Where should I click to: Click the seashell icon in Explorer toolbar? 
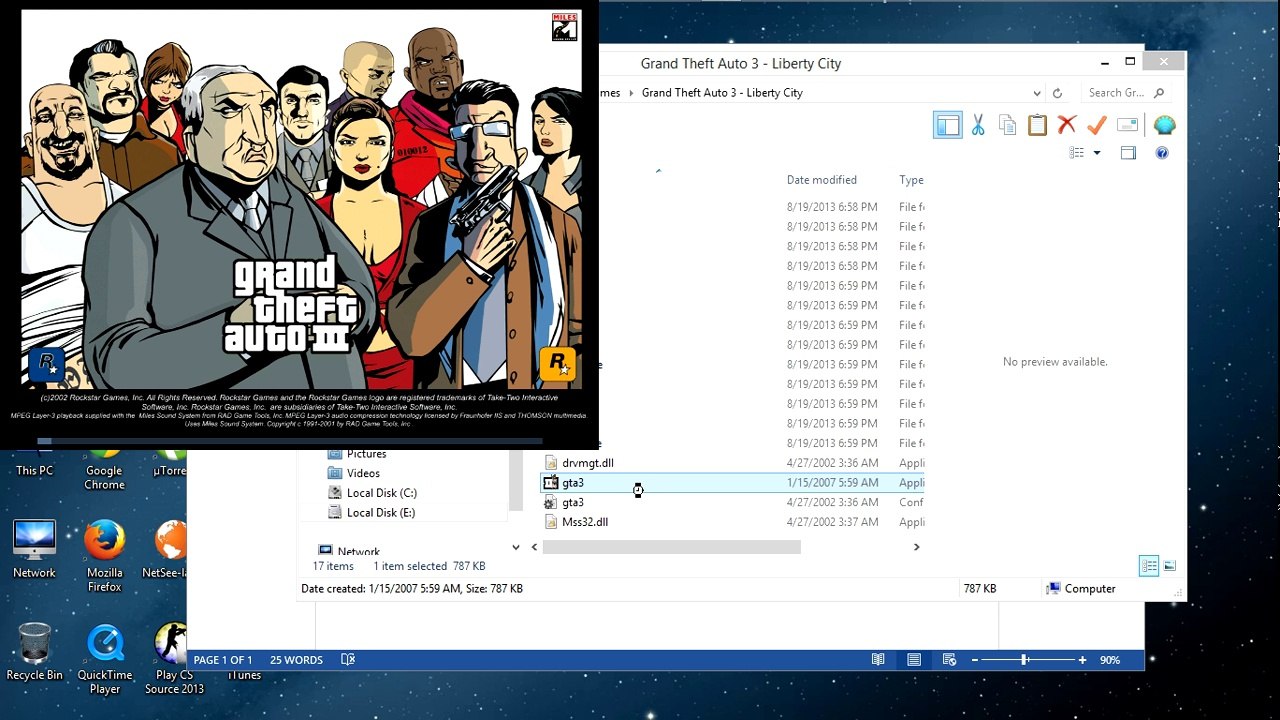(x=1164, y=125)
